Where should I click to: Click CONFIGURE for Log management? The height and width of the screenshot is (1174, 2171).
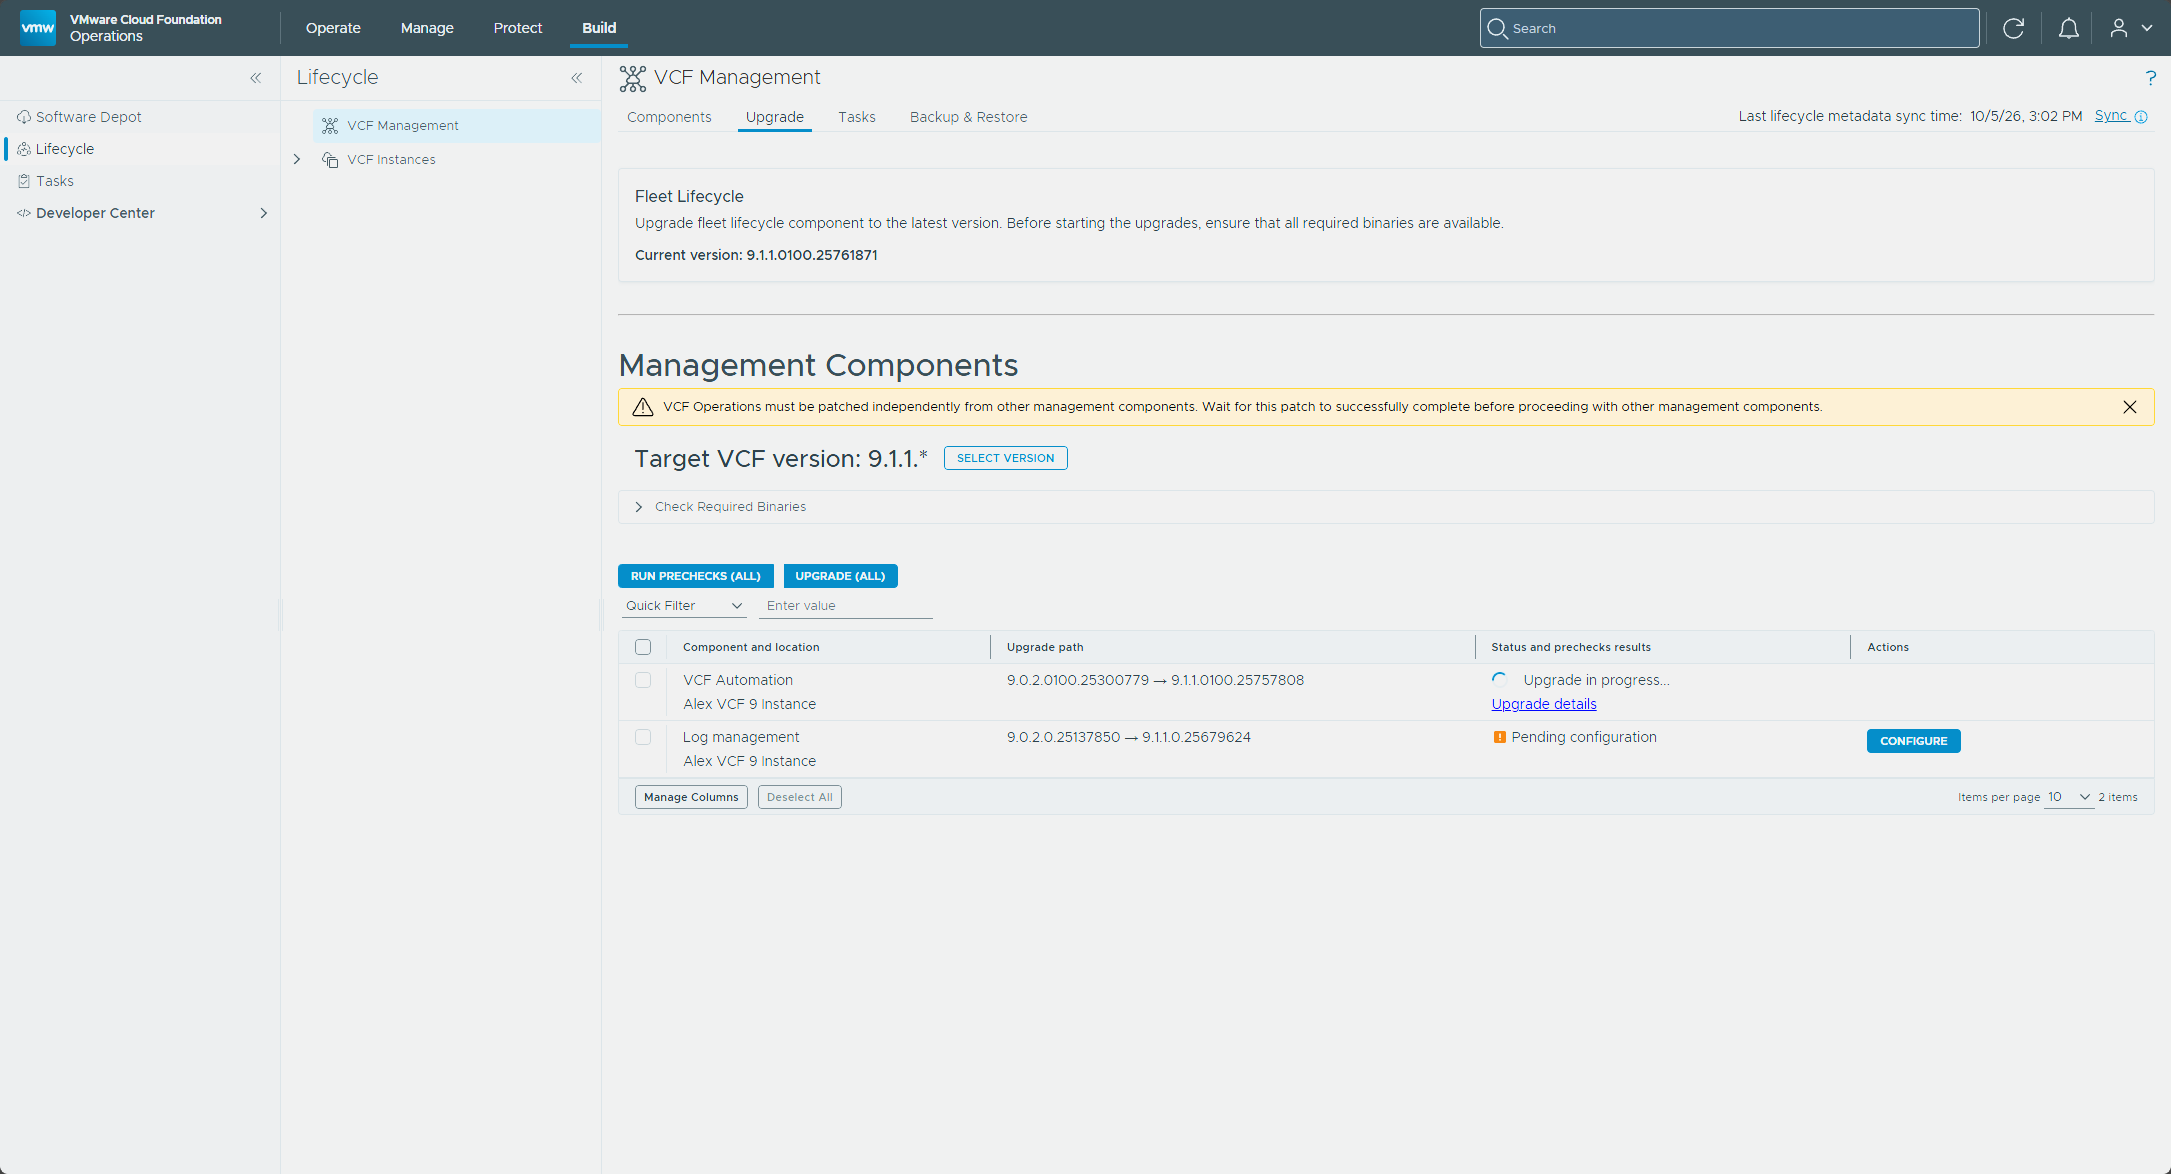[1913, 741]
